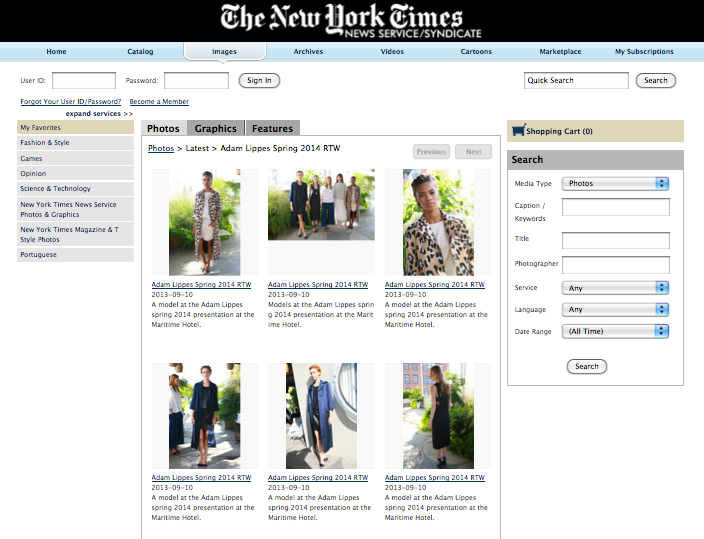Open Opinion in sidebar

tap(75, 173)
